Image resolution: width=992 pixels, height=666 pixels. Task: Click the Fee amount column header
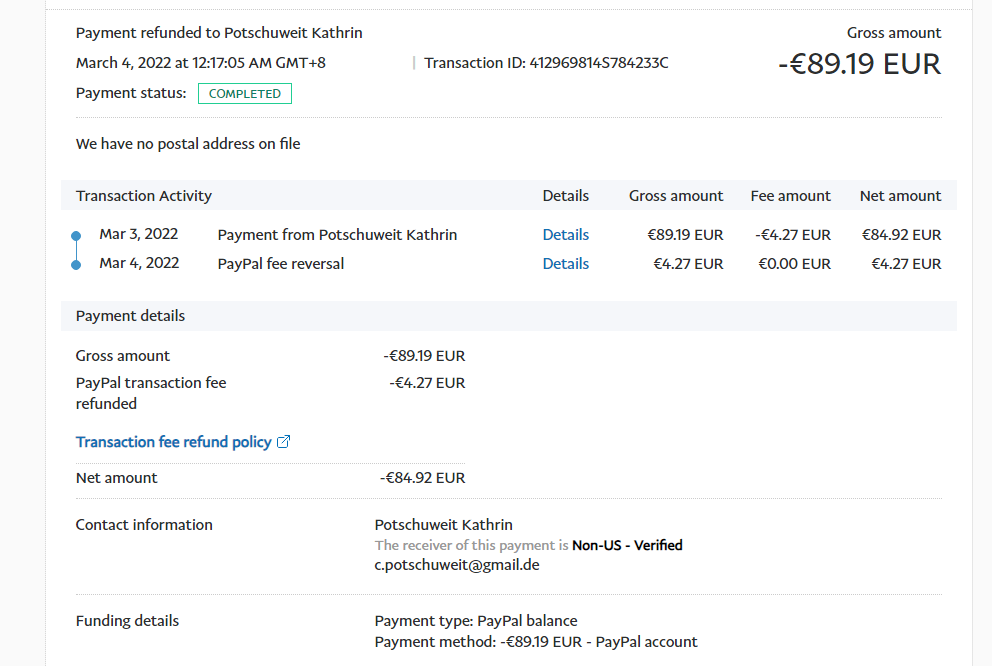click(790, 196)
